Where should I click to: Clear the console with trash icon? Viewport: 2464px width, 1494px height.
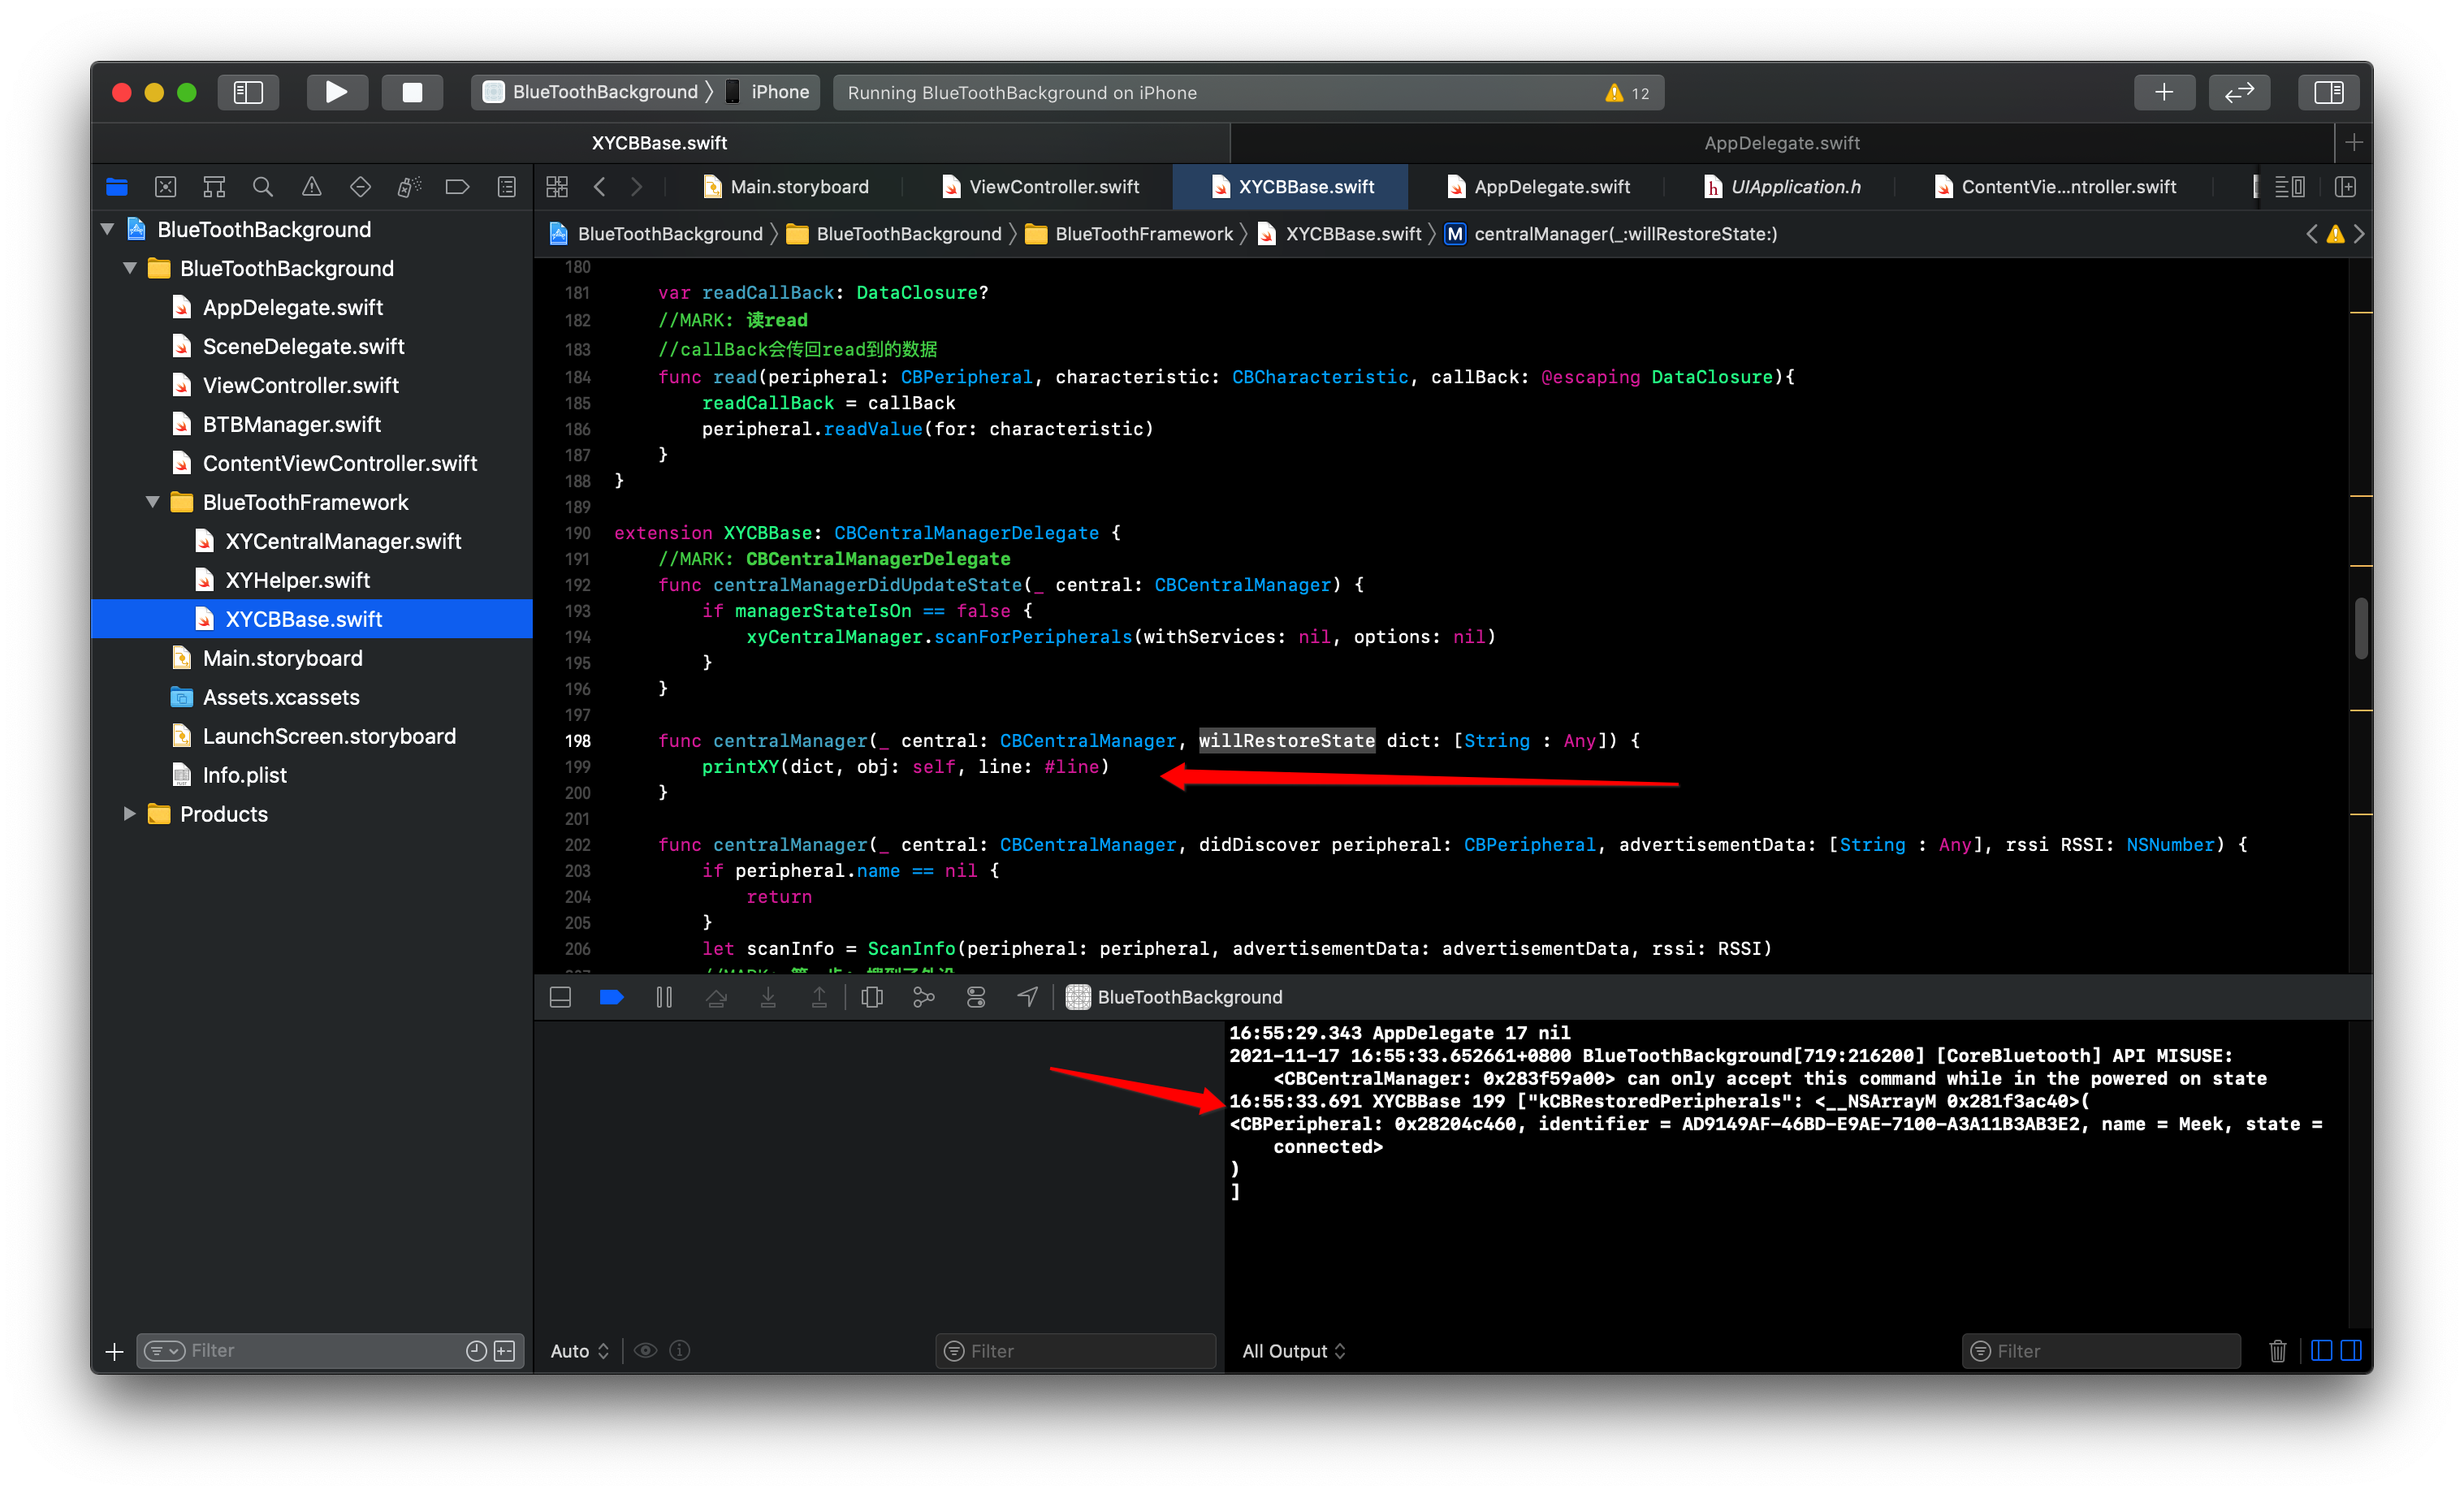(2277, 1351)
